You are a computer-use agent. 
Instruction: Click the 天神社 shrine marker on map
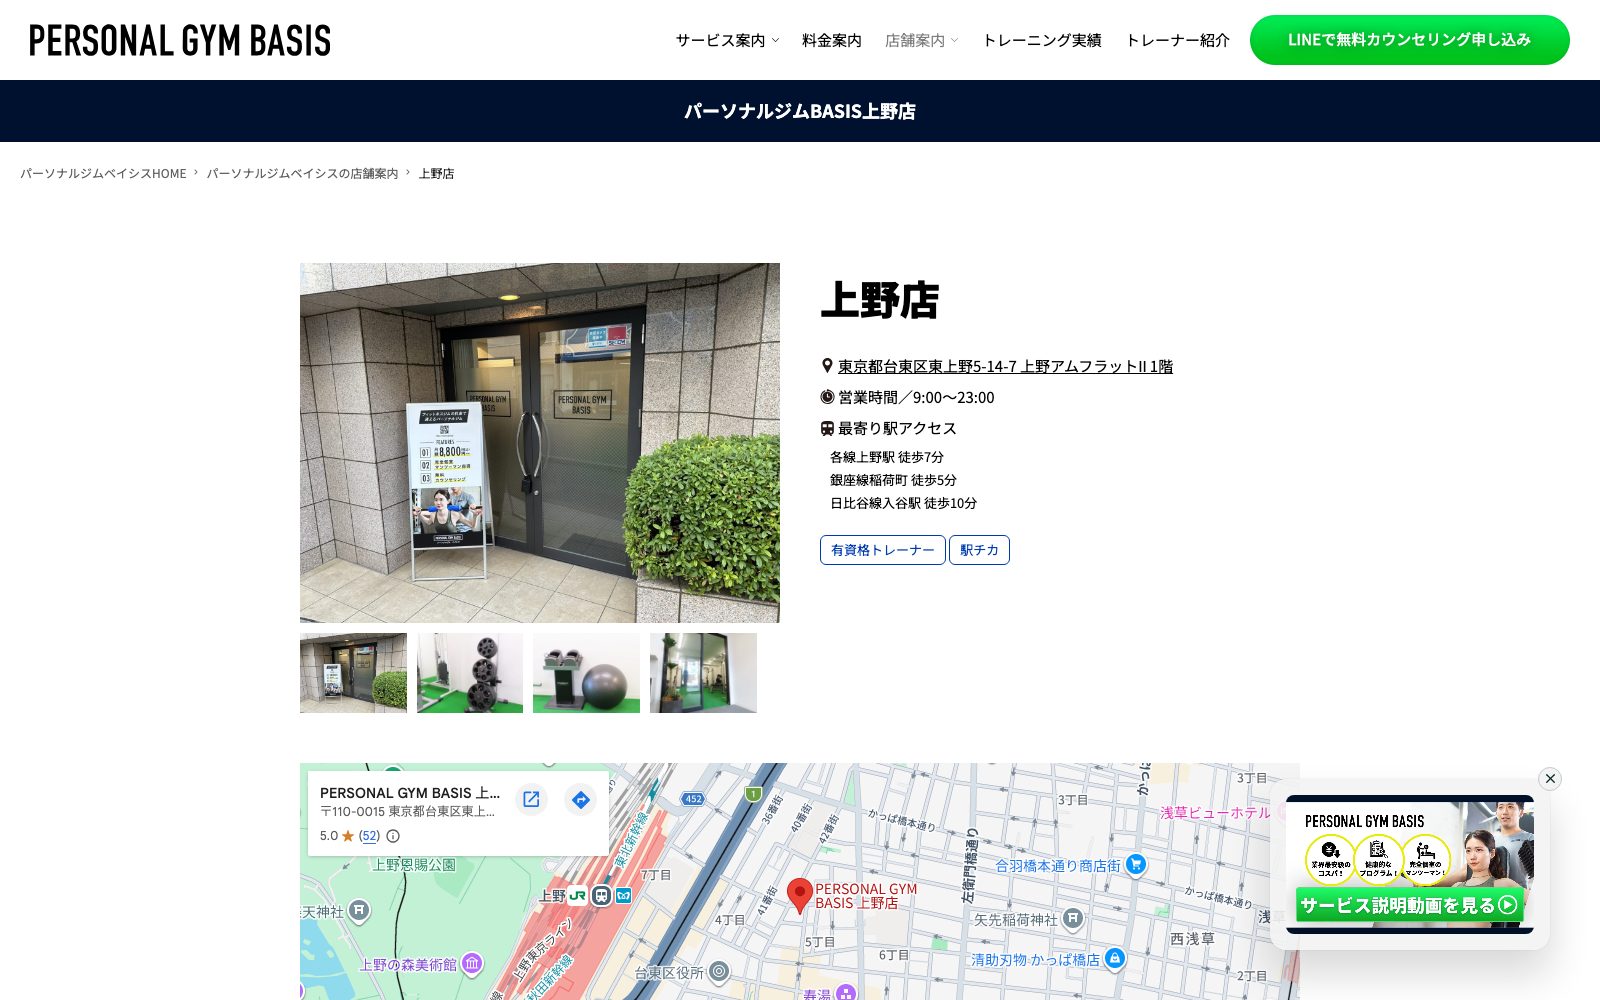[x=359, y=911]
